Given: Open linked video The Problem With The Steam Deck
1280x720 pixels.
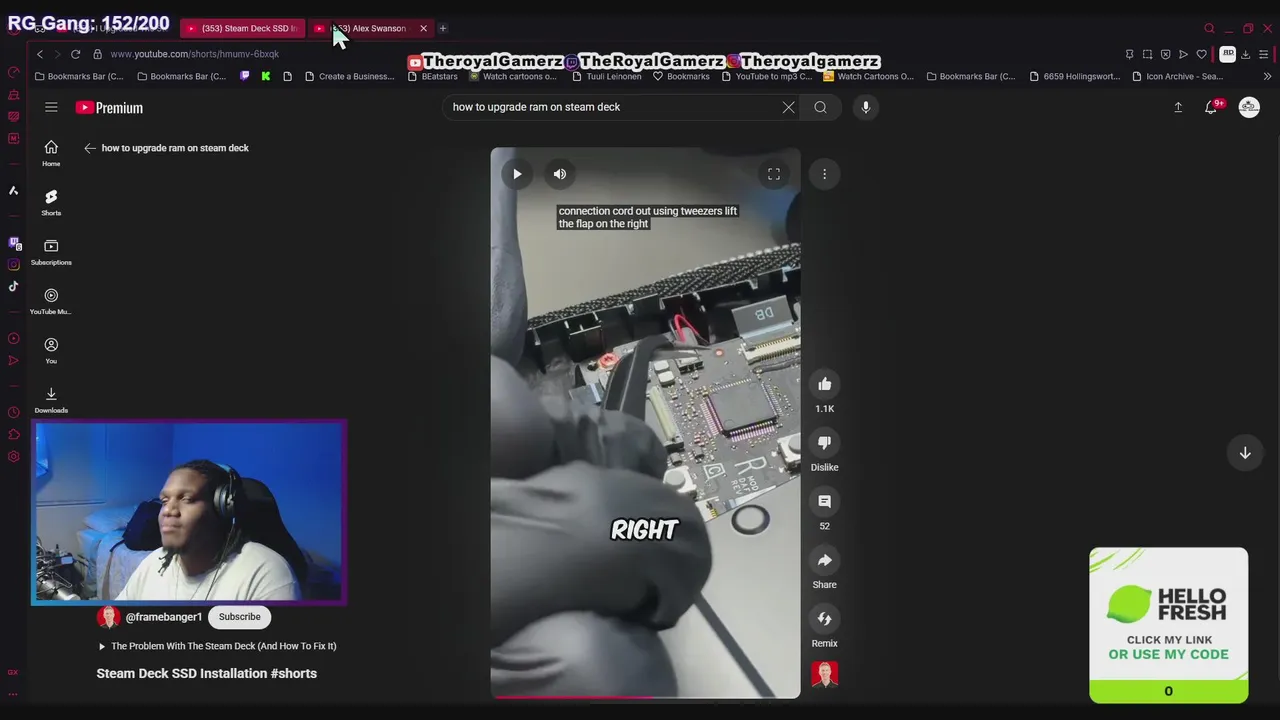Looking at the screenshot, I should 217,646.
